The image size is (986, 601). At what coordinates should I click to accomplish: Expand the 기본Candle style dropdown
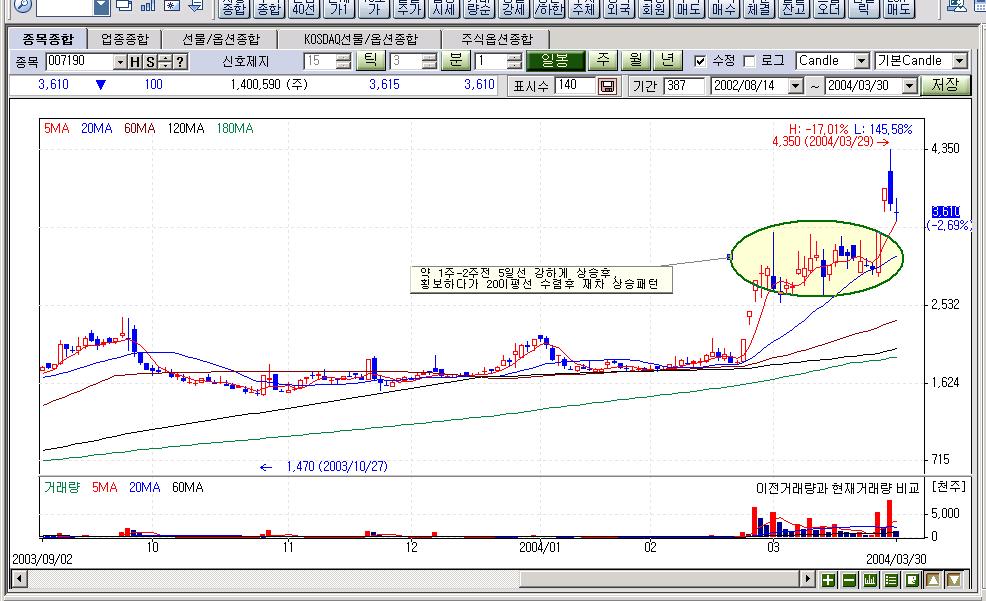959,62
